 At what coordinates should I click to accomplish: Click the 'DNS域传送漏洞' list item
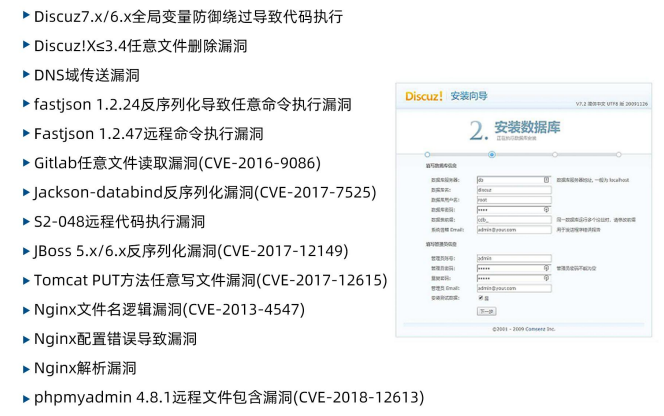click(x=86, y=75)
